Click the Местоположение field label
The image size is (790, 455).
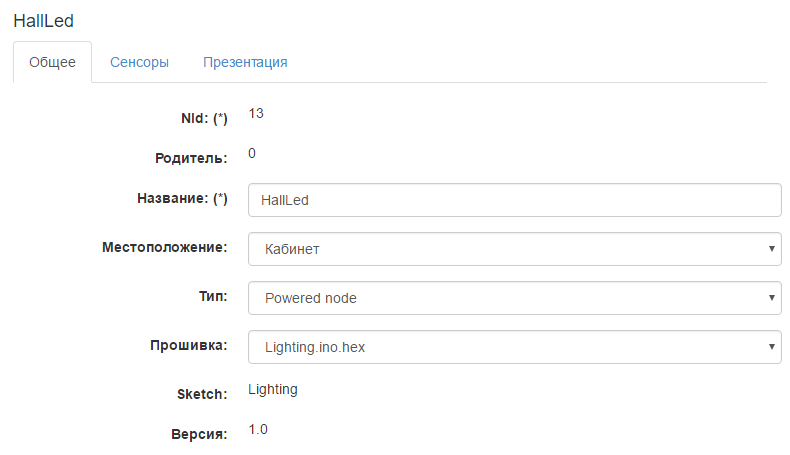point(165,247)
